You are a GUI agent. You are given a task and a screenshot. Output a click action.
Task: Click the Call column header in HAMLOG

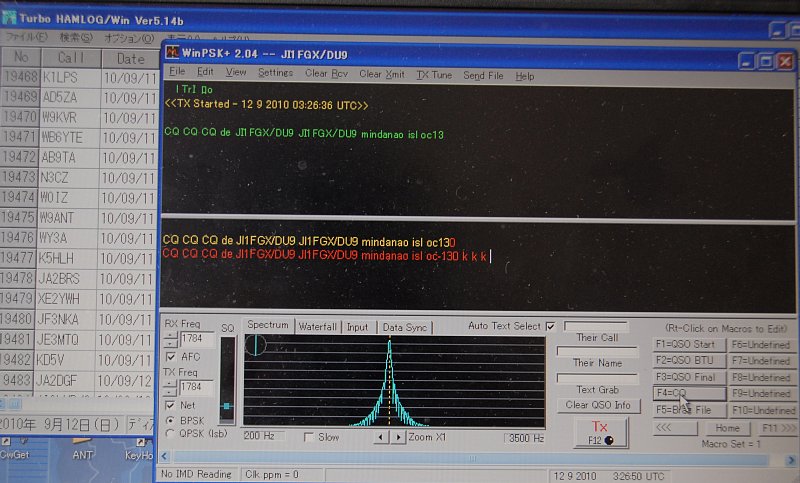71,58
